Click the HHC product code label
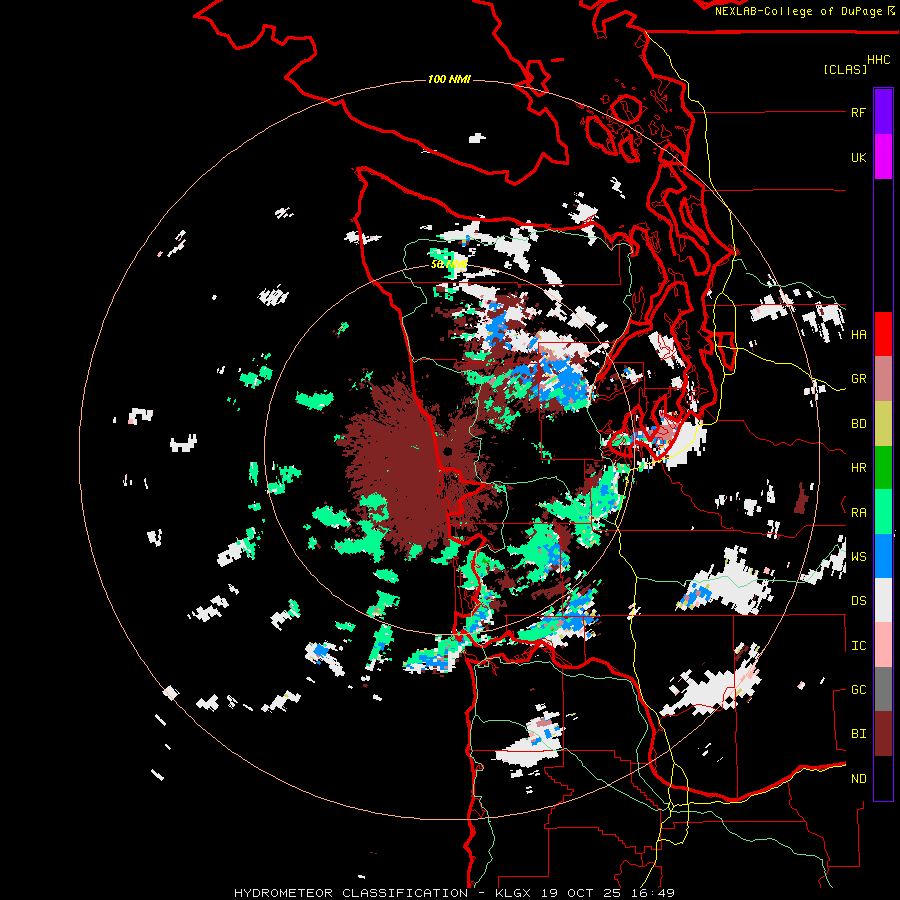Image resolution: width=900 pixels, height=900 pixels. tap(878, 60)
